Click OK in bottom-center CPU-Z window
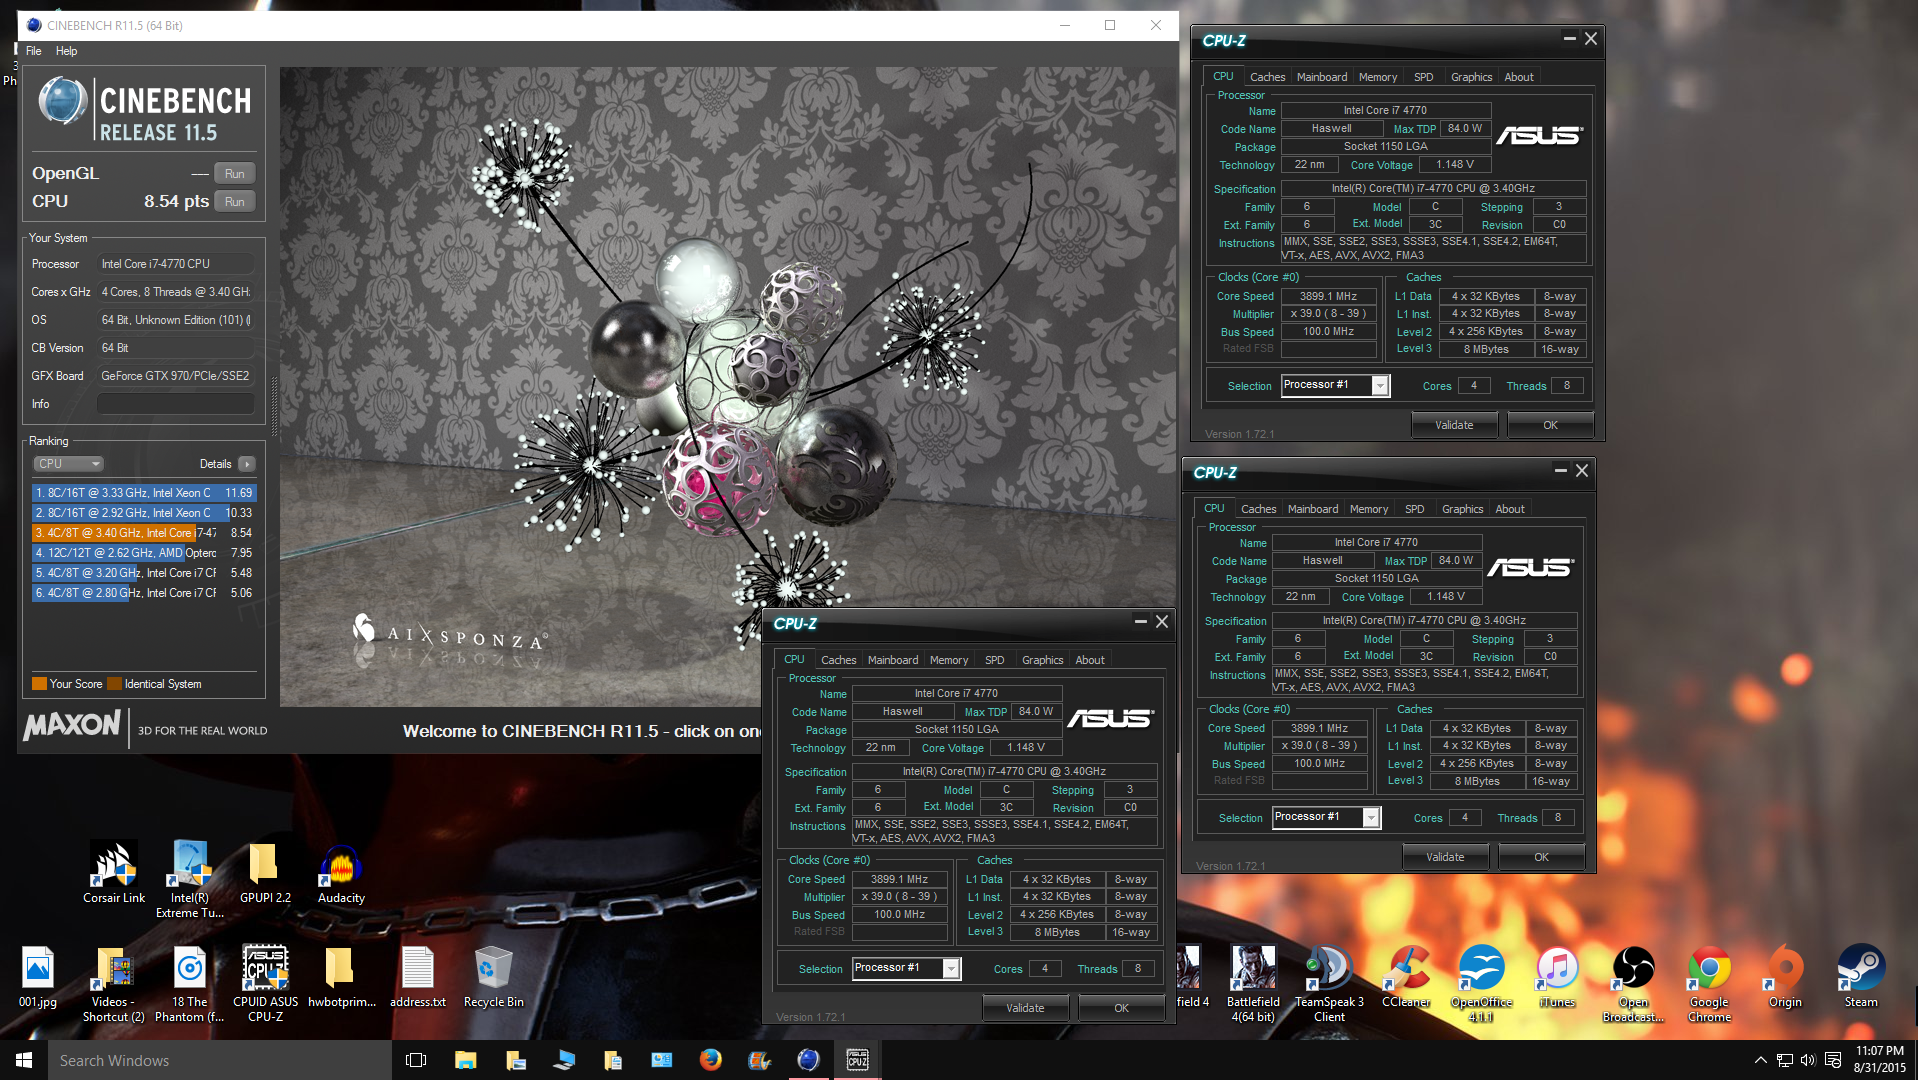The height and width of the screenshot is (1080, 1918). (1121, 1008)
